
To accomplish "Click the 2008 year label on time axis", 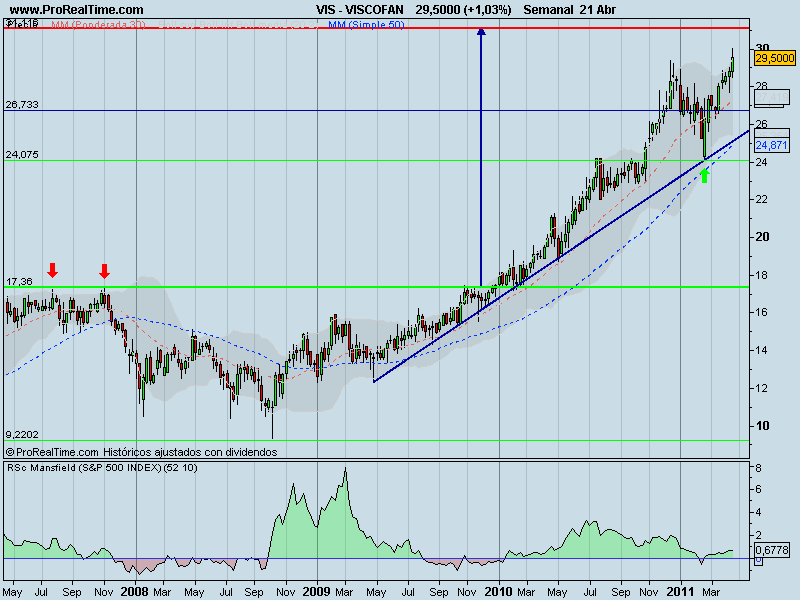I will coord(135,592).
